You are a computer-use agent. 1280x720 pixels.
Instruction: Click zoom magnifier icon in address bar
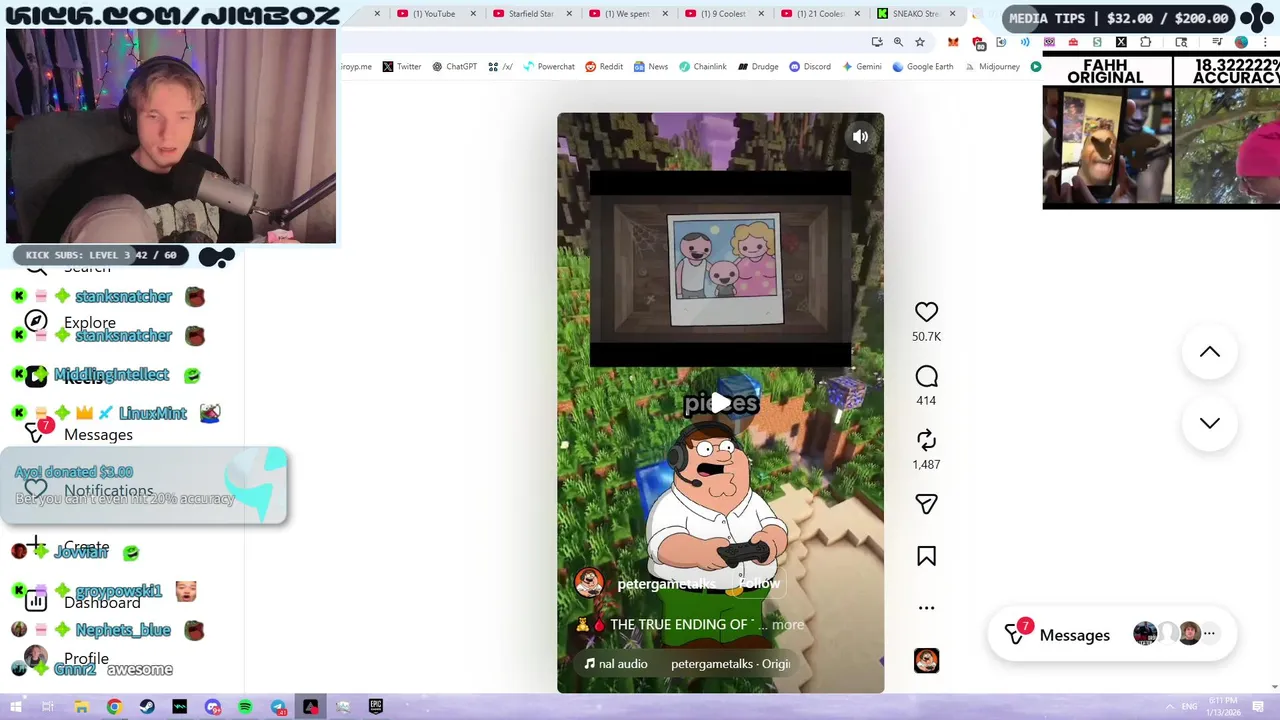pyautogui.click(x=898, y=42)
